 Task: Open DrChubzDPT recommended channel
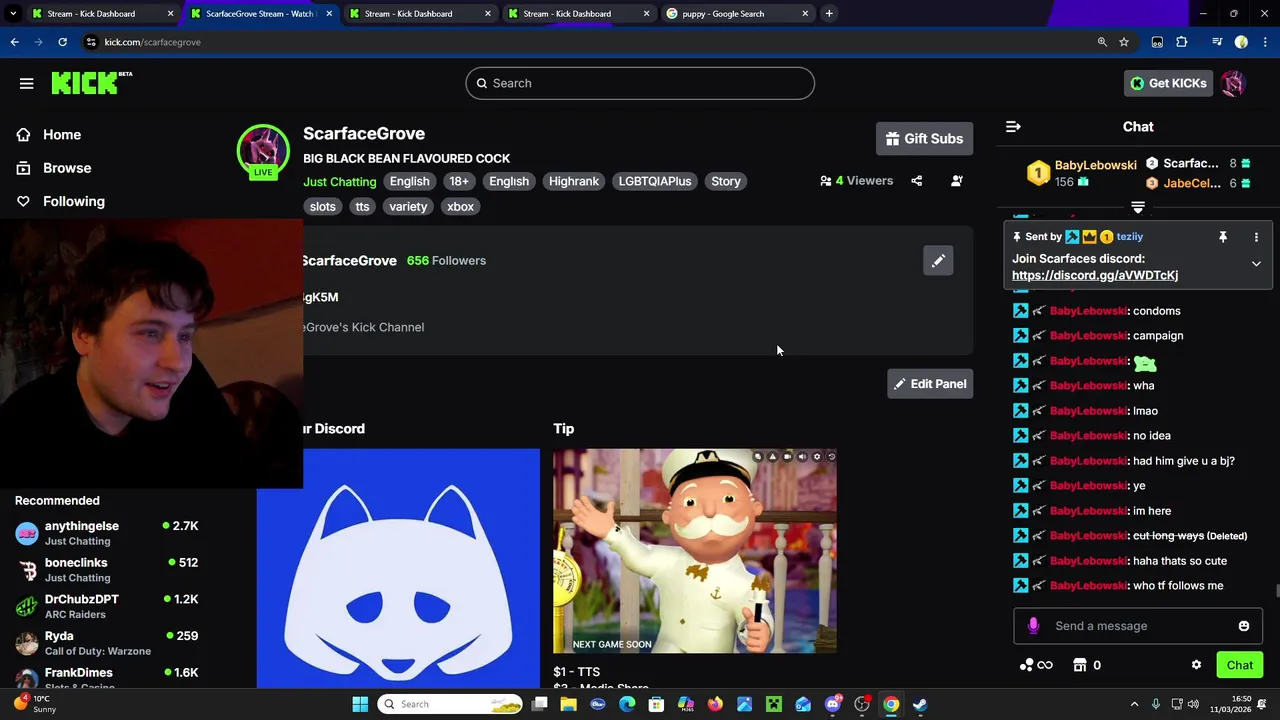107,606
